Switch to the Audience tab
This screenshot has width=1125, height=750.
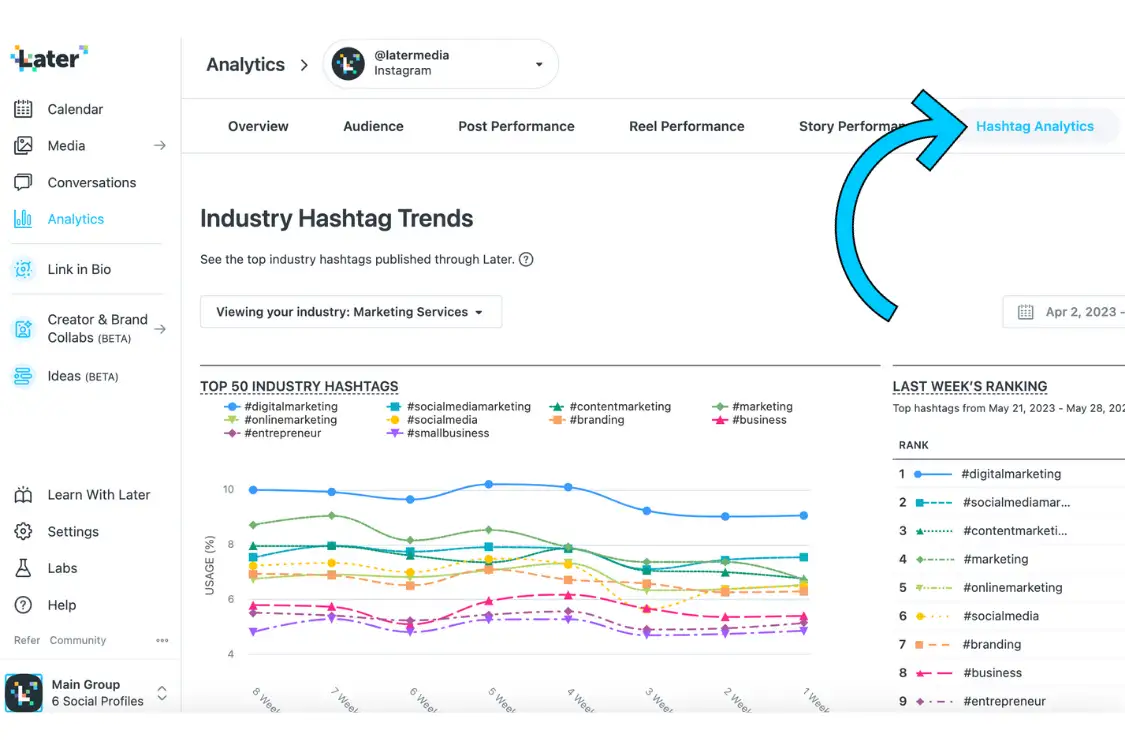point(373,126)
